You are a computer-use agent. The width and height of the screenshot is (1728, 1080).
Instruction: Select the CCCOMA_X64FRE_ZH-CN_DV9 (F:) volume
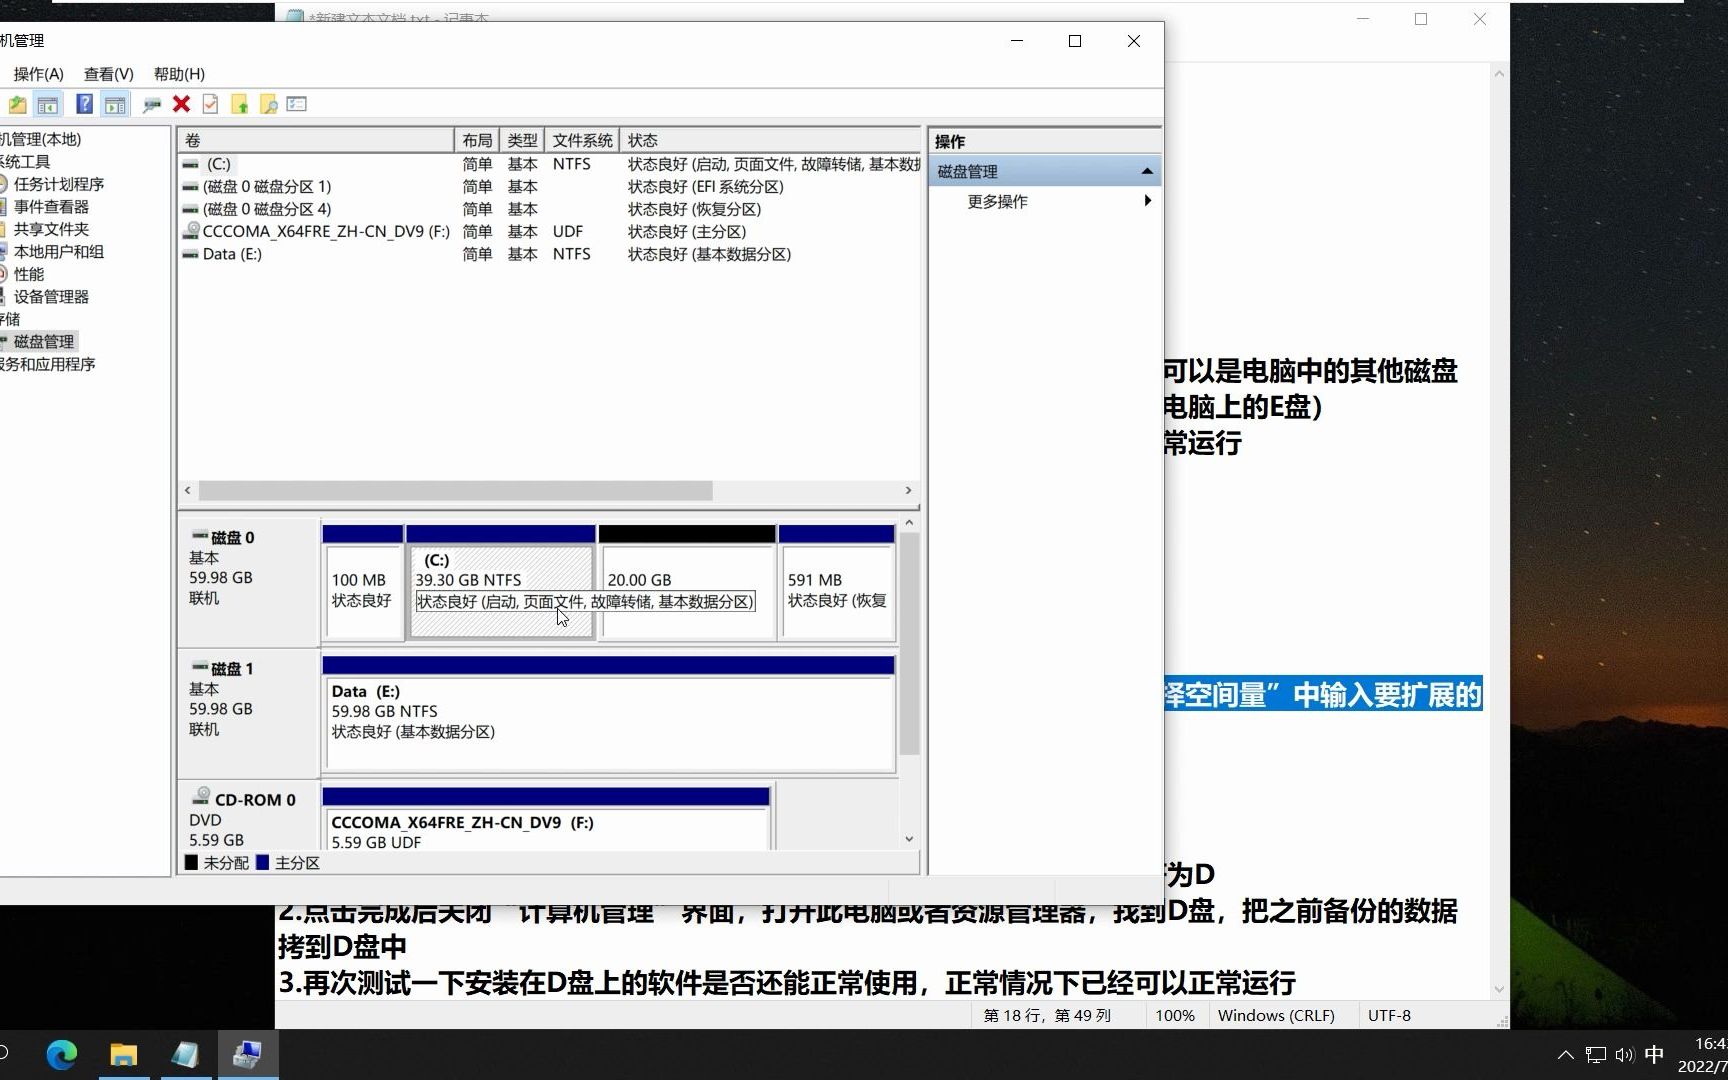320,231
